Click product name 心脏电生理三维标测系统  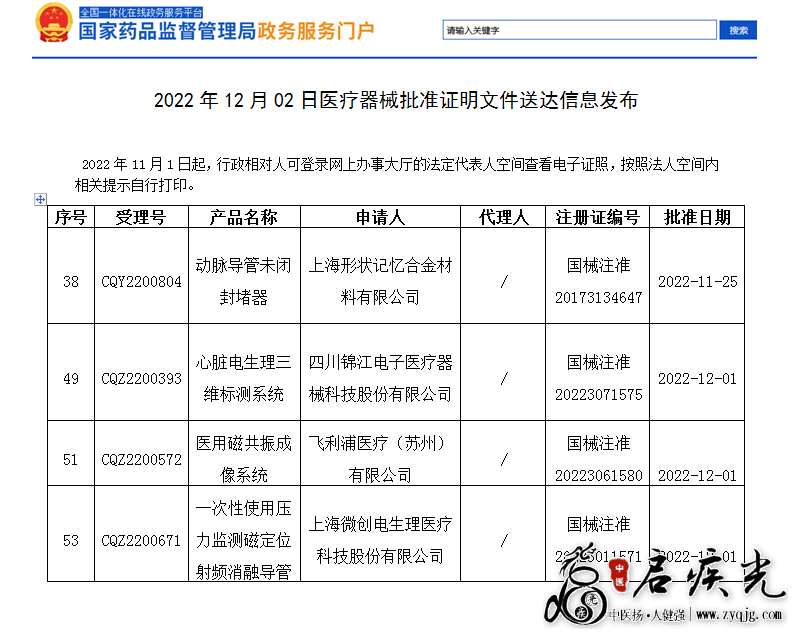point(244,378)
